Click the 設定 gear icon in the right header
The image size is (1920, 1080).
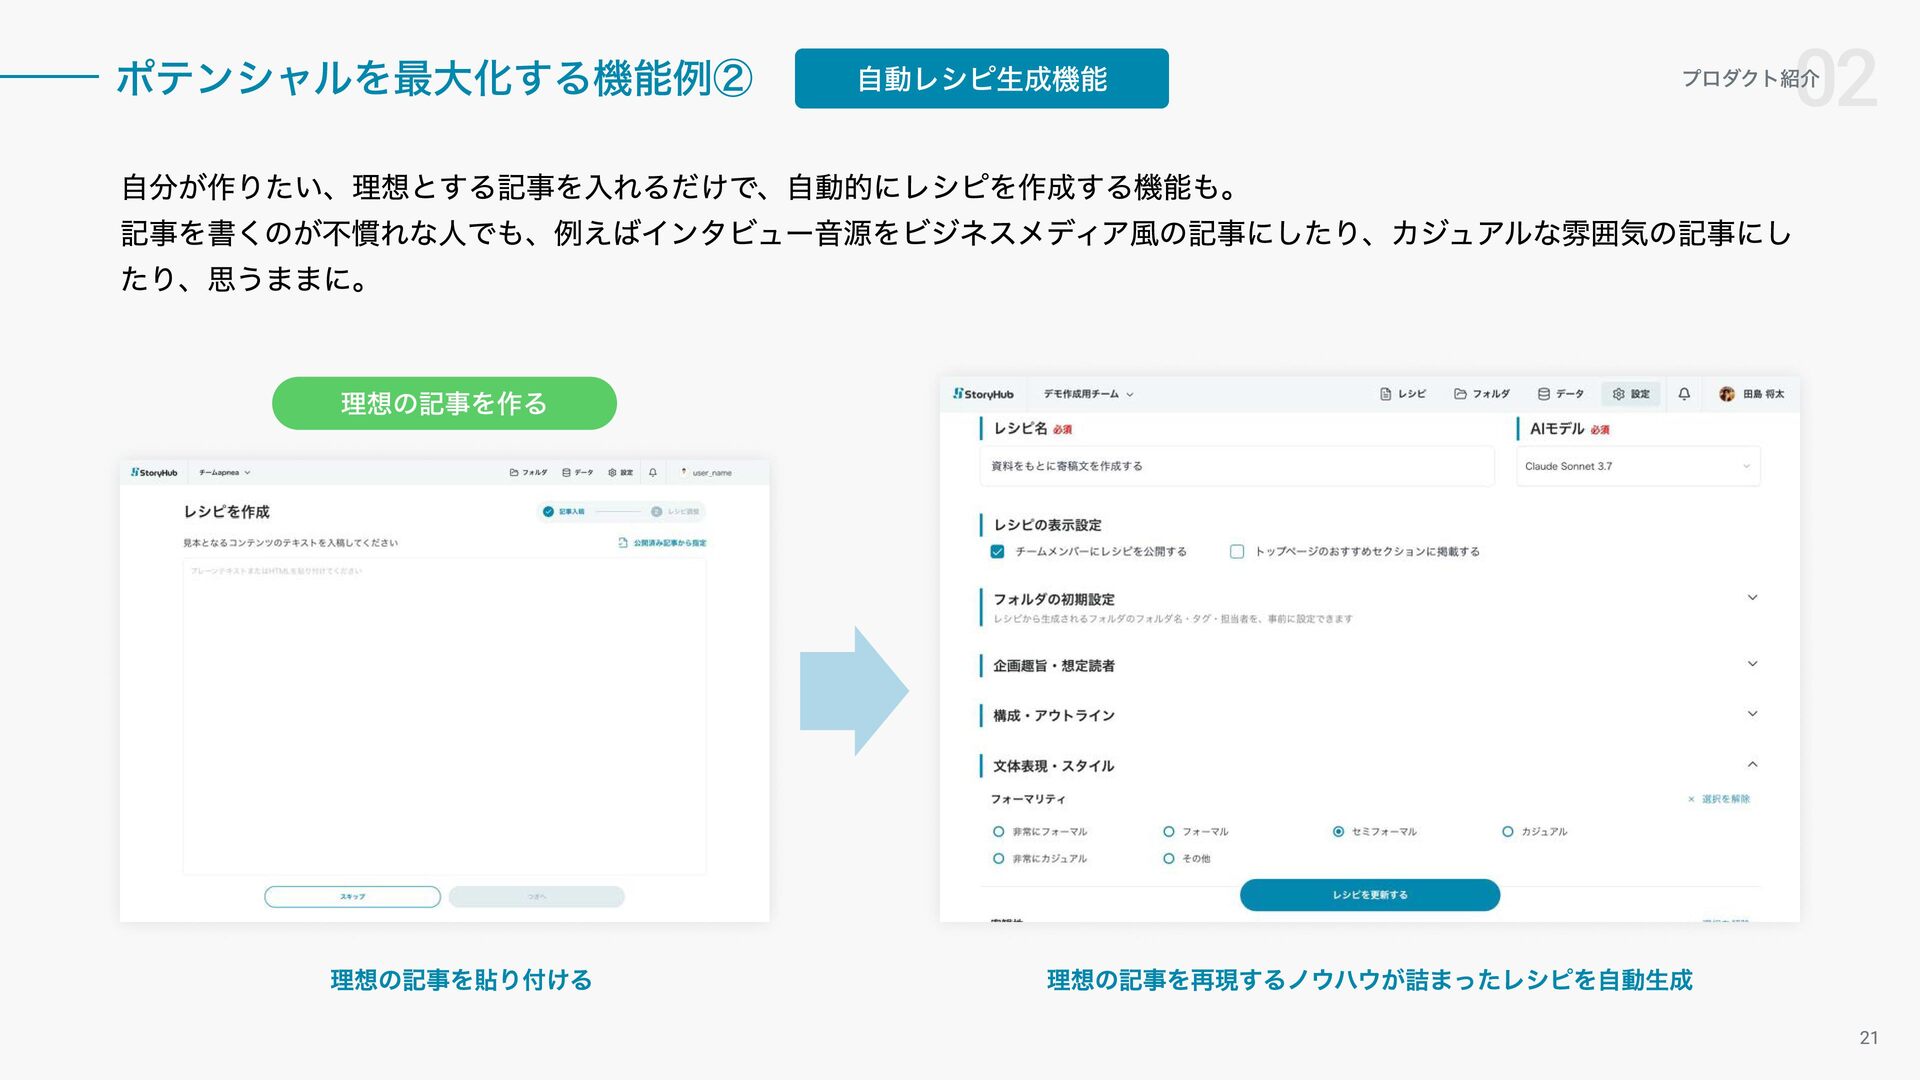point(1619,394)
